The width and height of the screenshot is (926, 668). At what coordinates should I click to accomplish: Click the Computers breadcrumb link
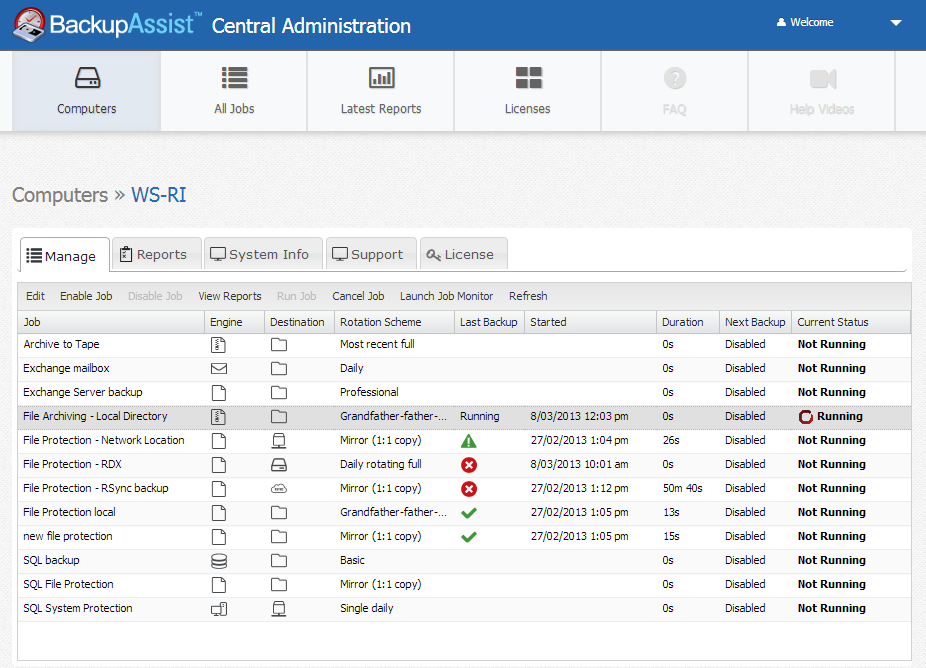click(x=60, y=195)
